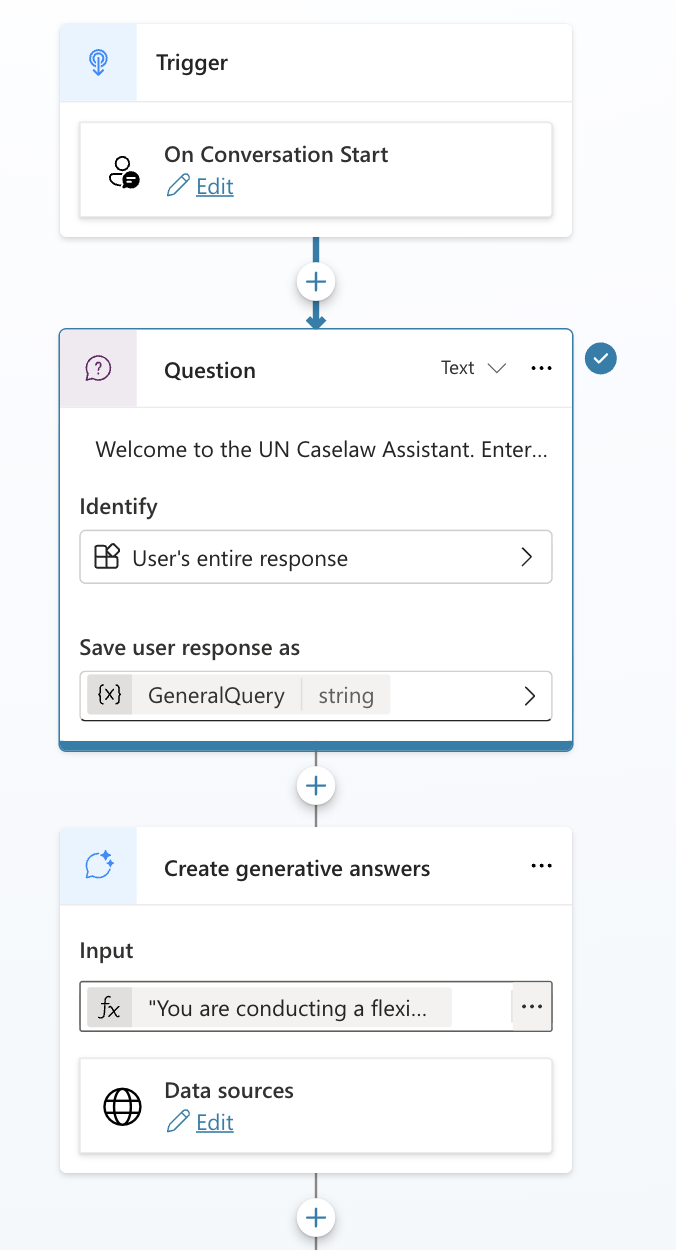Open the Text type dropdown in Question
The height and width of the screenshot is (1250, 676).
point(474,368)
